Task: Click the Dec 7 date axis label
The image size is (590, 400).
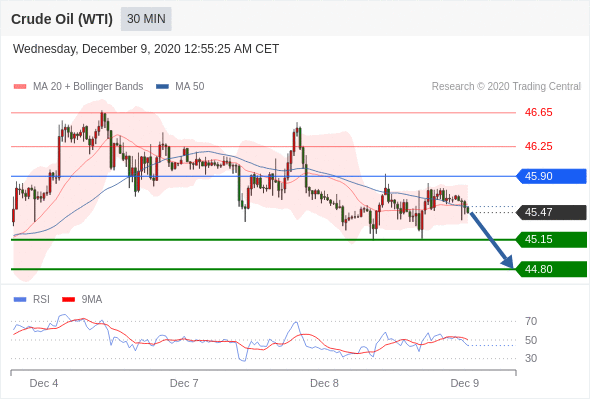Action: pos(184,383)
